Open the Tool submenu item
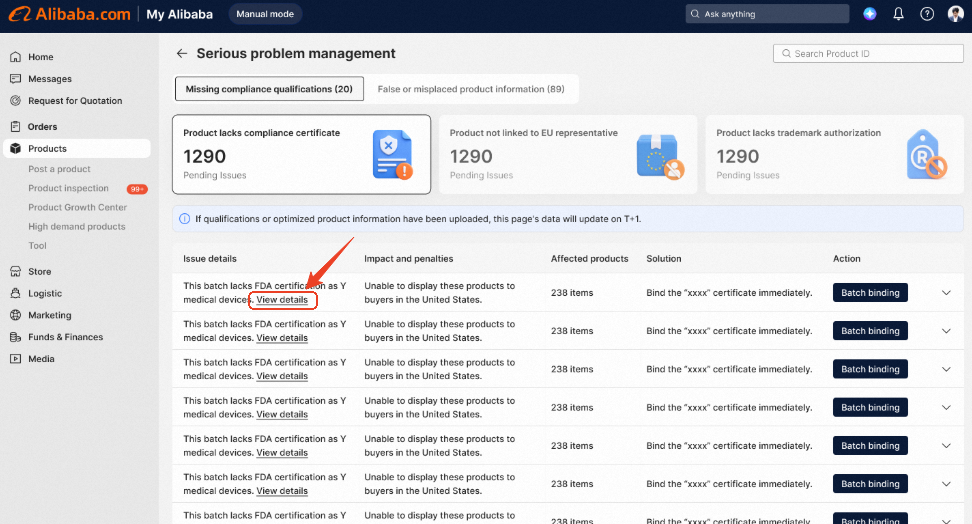This screenshot has width=972, height=524. click(x=37, y=246)
